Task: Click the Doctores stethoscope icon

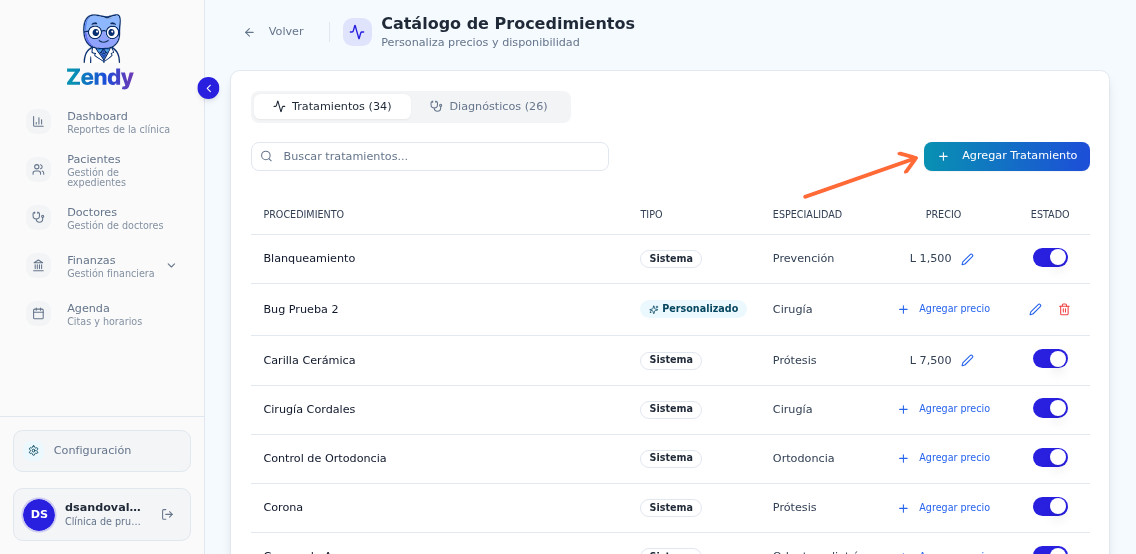Action: point(38,217)
